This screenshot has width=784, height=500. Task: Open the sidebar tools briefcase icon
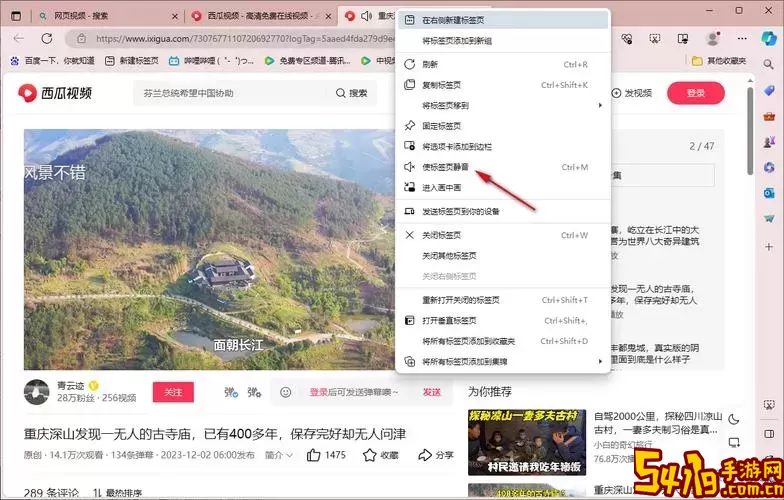point(769,116)
